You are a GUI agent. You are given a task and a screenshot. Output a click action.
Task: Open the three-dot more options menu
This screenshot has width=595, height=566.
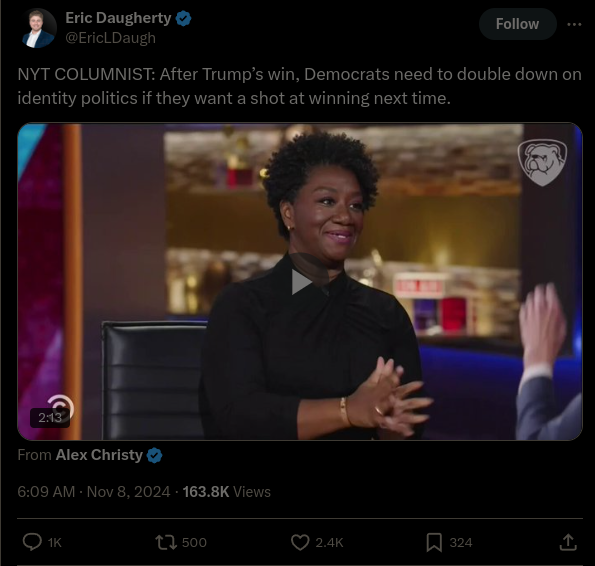(x=574, y=24)
